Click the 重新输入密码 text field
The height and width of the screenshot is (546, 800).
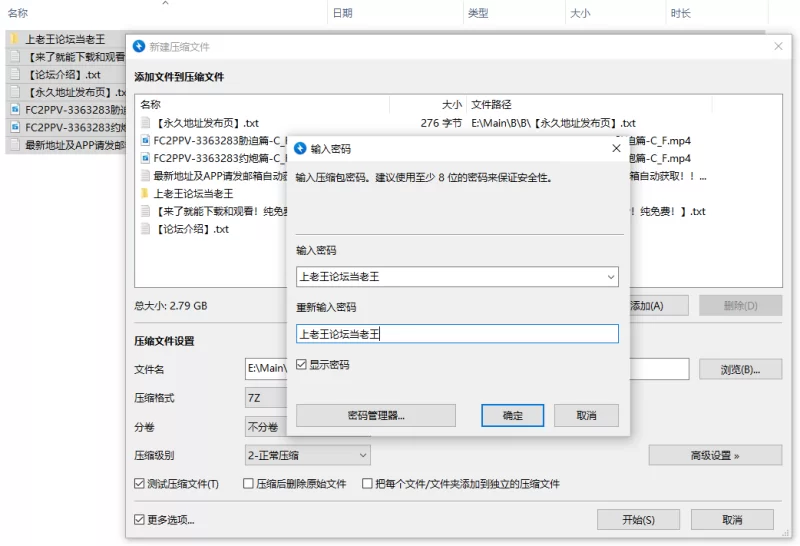point(457,334)
